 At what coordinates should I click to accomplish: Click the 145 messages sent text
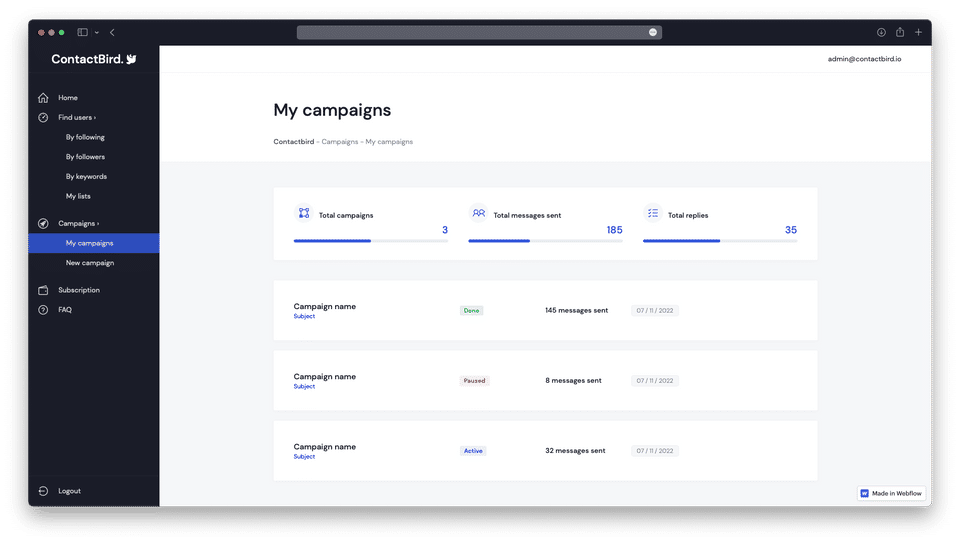coord(577,311)
